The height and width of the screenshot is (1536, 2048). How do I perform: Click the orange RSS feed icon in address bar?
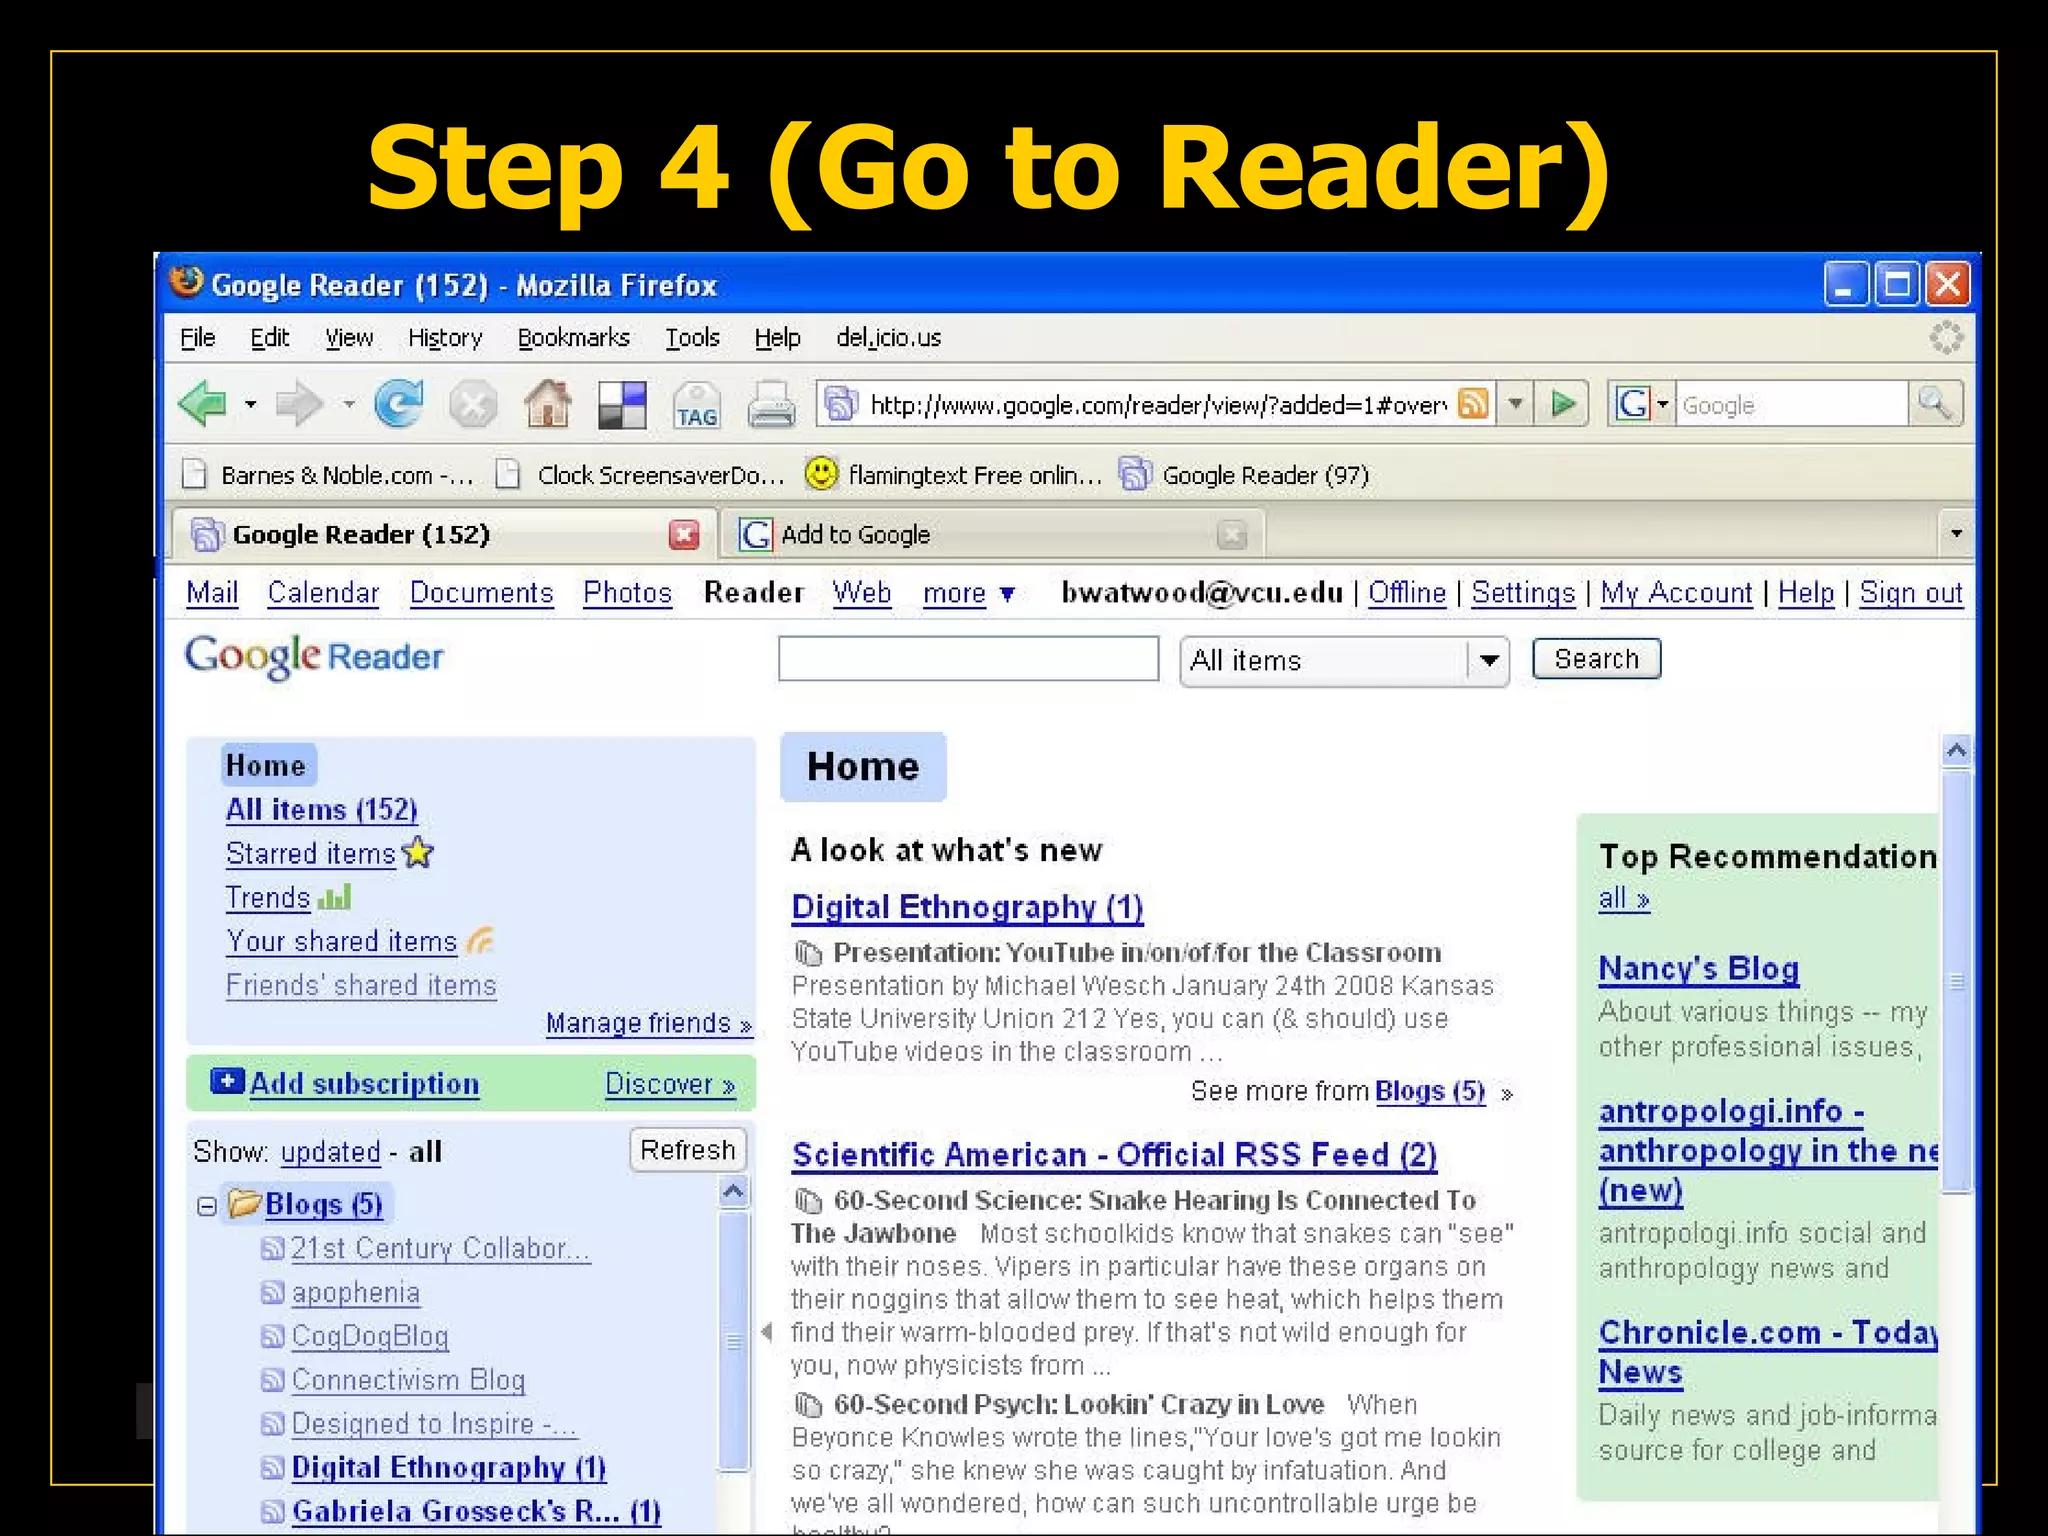pyautogui.click(x=1473, y=404)
